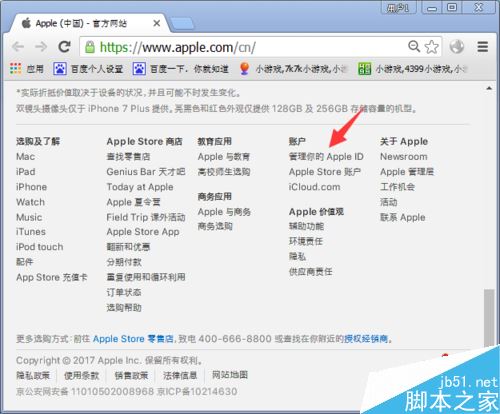Click the vertical scrollbar thumb

point(489,318)
